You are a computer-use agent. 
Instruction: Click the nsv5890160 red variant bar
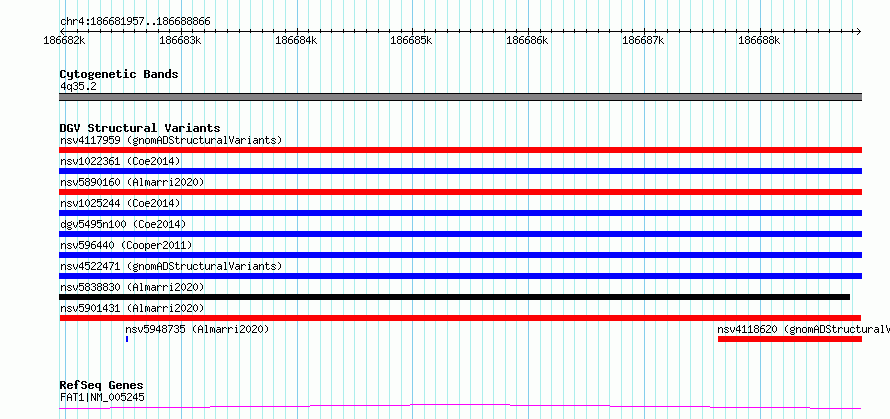460,192
